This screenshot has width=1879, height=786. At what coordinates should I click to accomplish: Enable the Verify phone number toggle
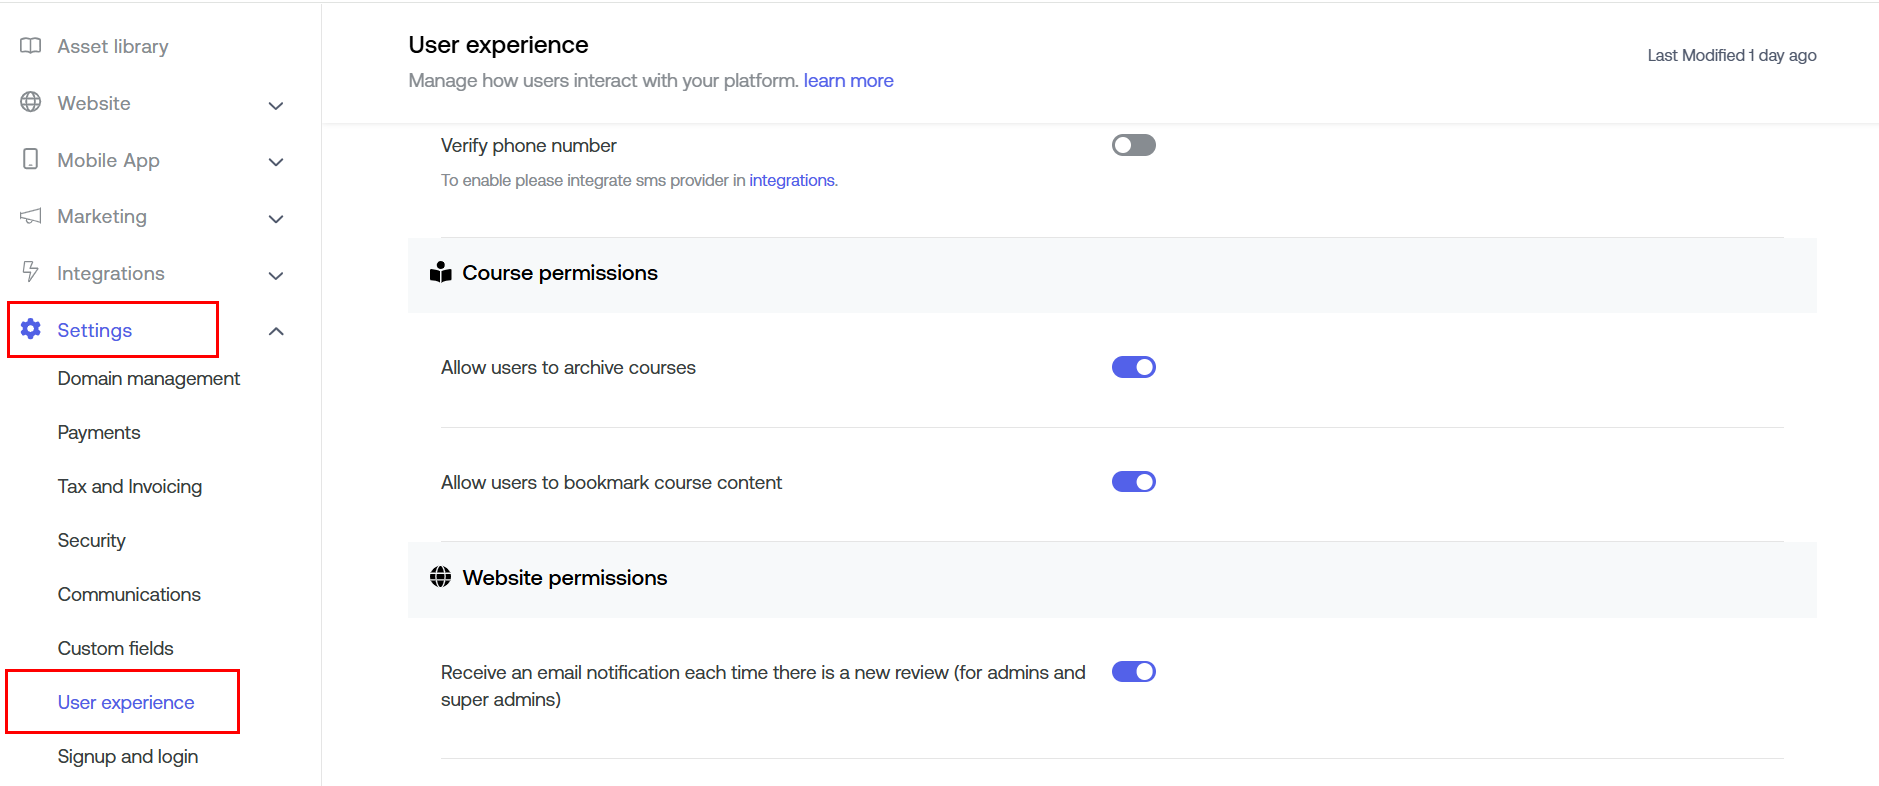[1133, 145]
